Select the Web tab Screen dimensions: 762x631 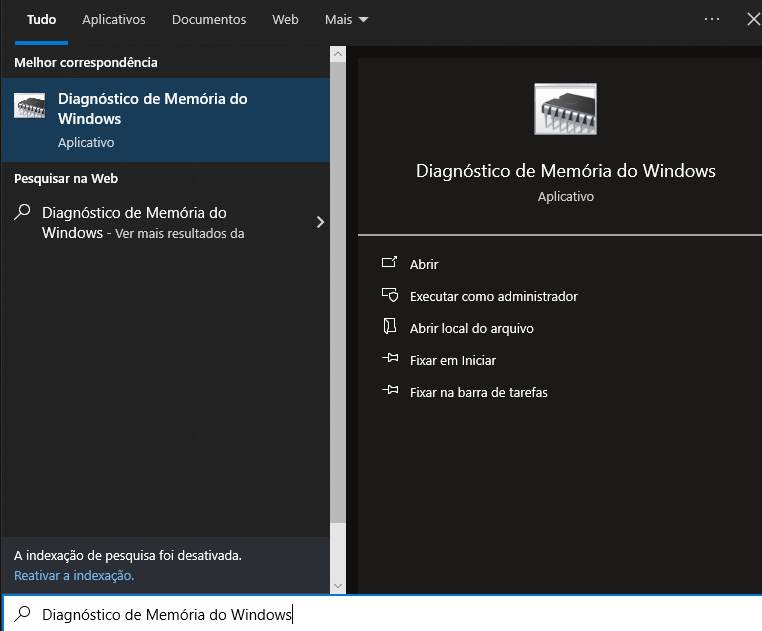tap(285, 20)
